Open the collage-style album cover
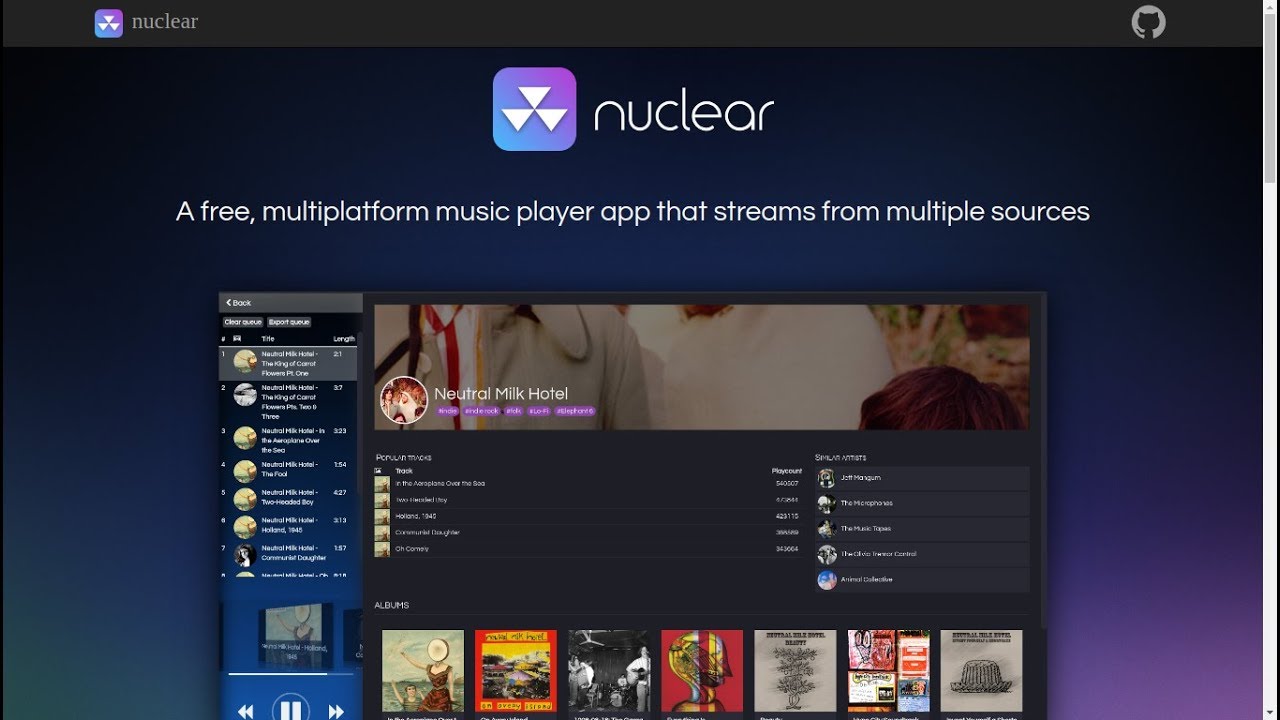Screen dimensions: 1280x720 (888, 670)
